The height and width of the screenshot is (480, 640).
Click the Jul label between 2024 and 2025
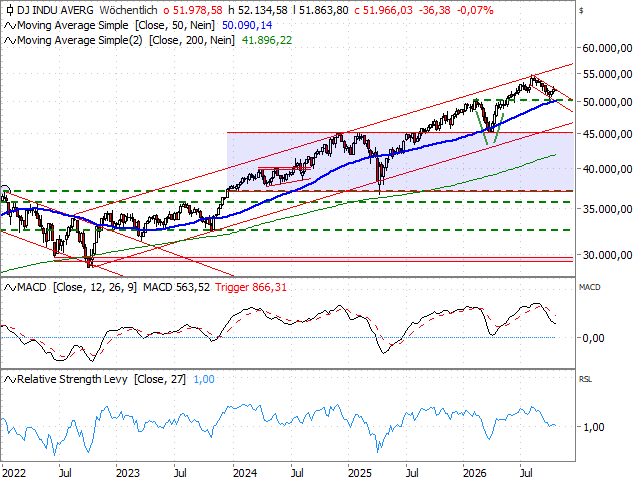pos(297,473)
